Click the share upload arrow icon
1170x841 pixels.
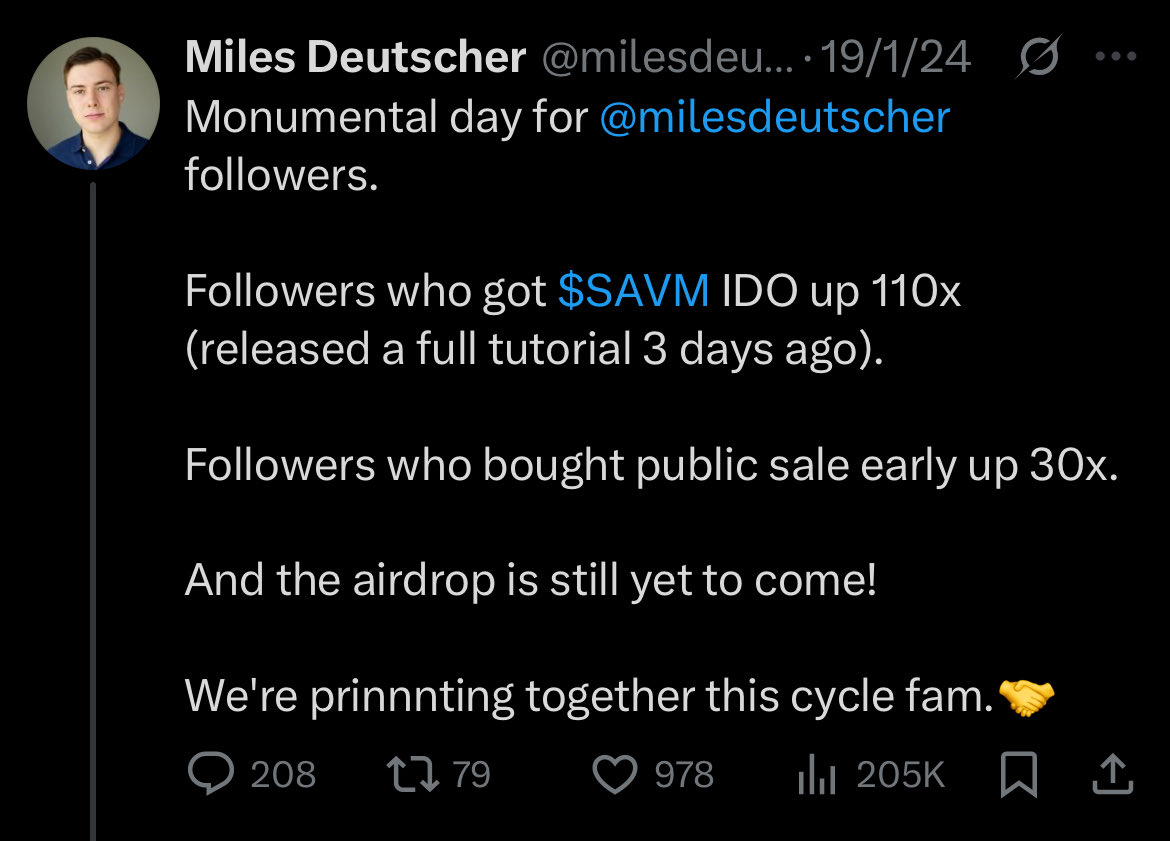pos(1115,775)
